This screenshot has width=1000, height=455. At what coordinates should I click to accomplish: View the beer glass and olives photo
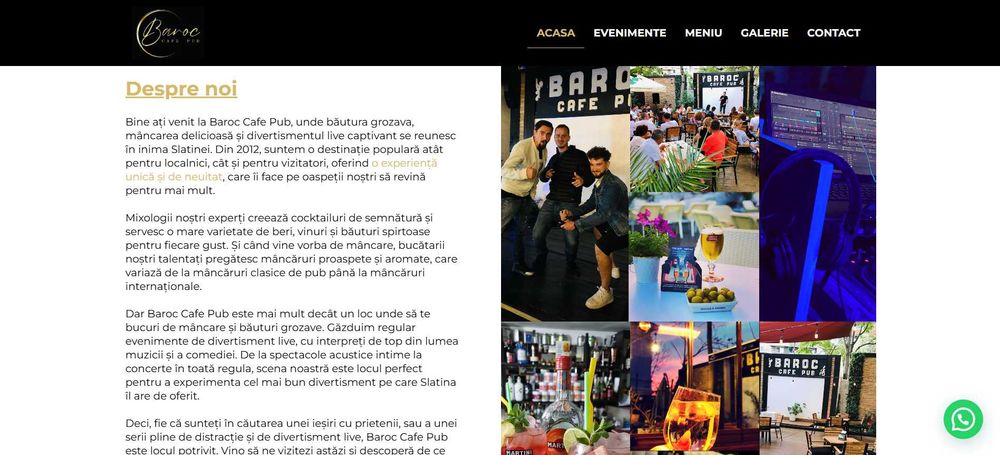[695, 257]
